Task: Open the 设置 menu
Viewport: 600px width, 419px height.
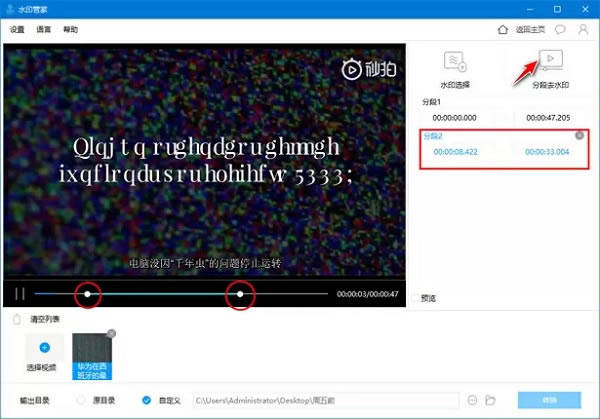Action: [17, 29]
